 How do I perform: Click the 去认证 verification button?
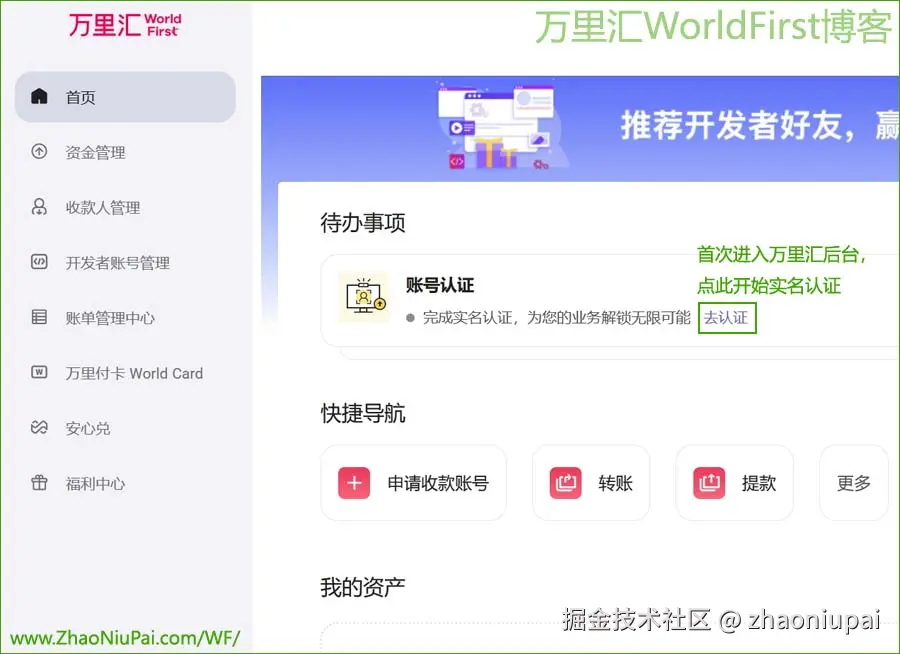point(727,318)
